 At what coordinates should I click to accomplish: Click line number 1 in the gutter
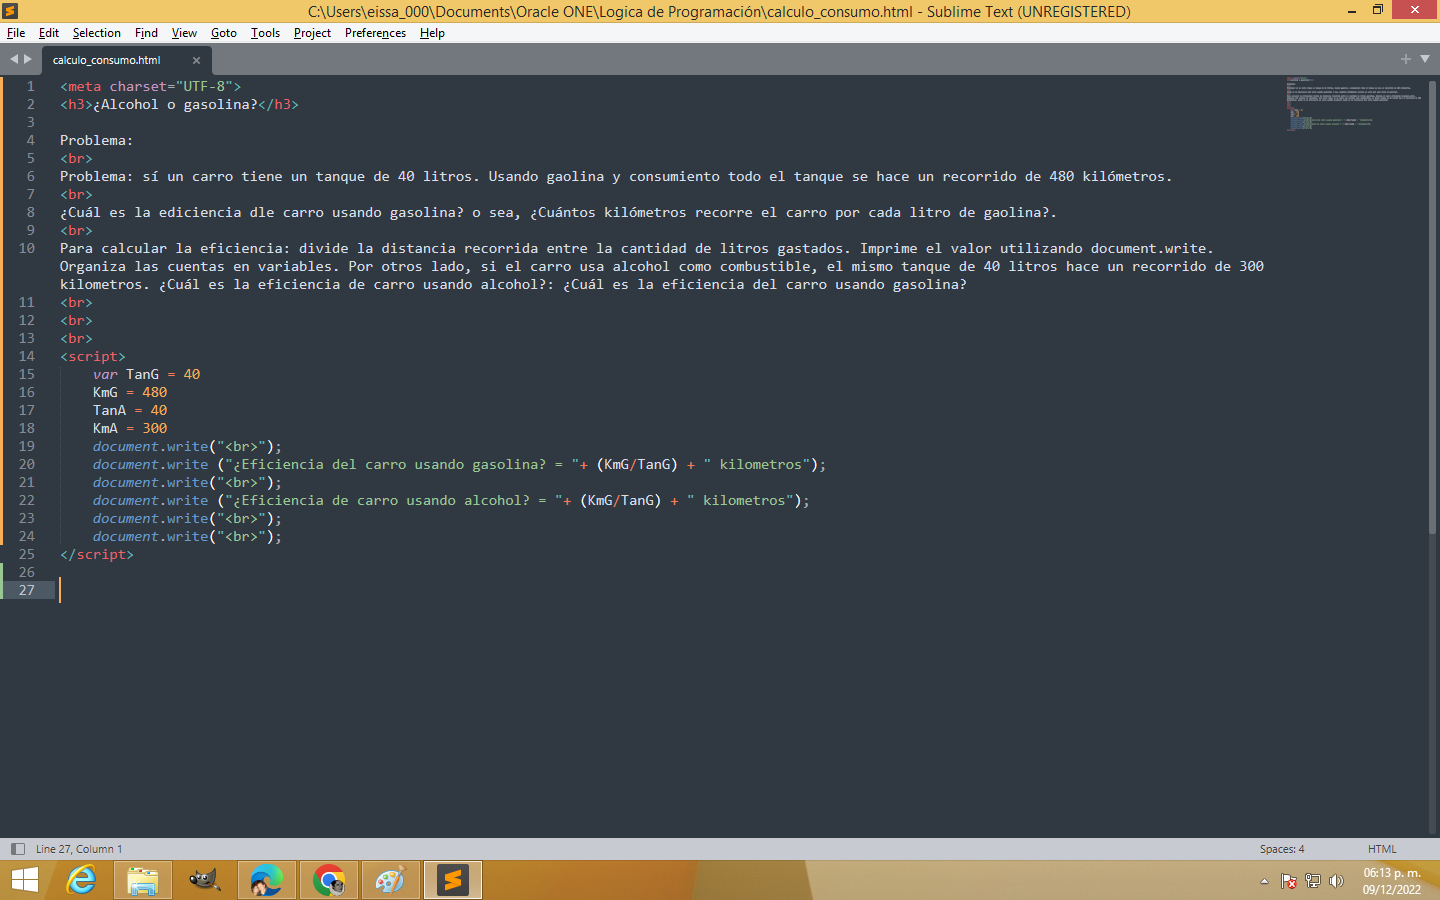[31, 86]
